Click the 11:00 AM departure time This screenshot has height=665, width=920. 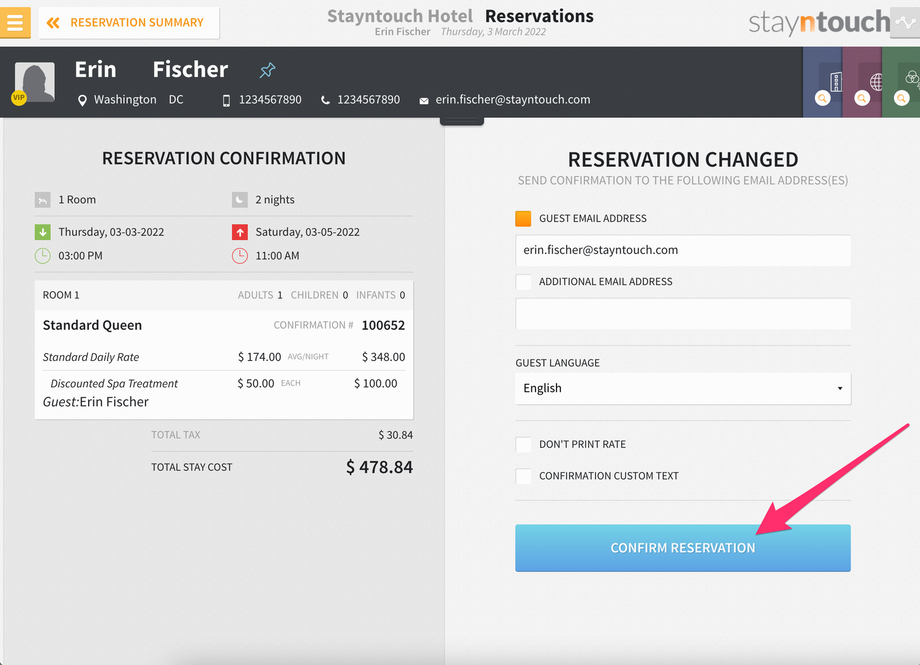pyautogui.click(x=278, y=256)
